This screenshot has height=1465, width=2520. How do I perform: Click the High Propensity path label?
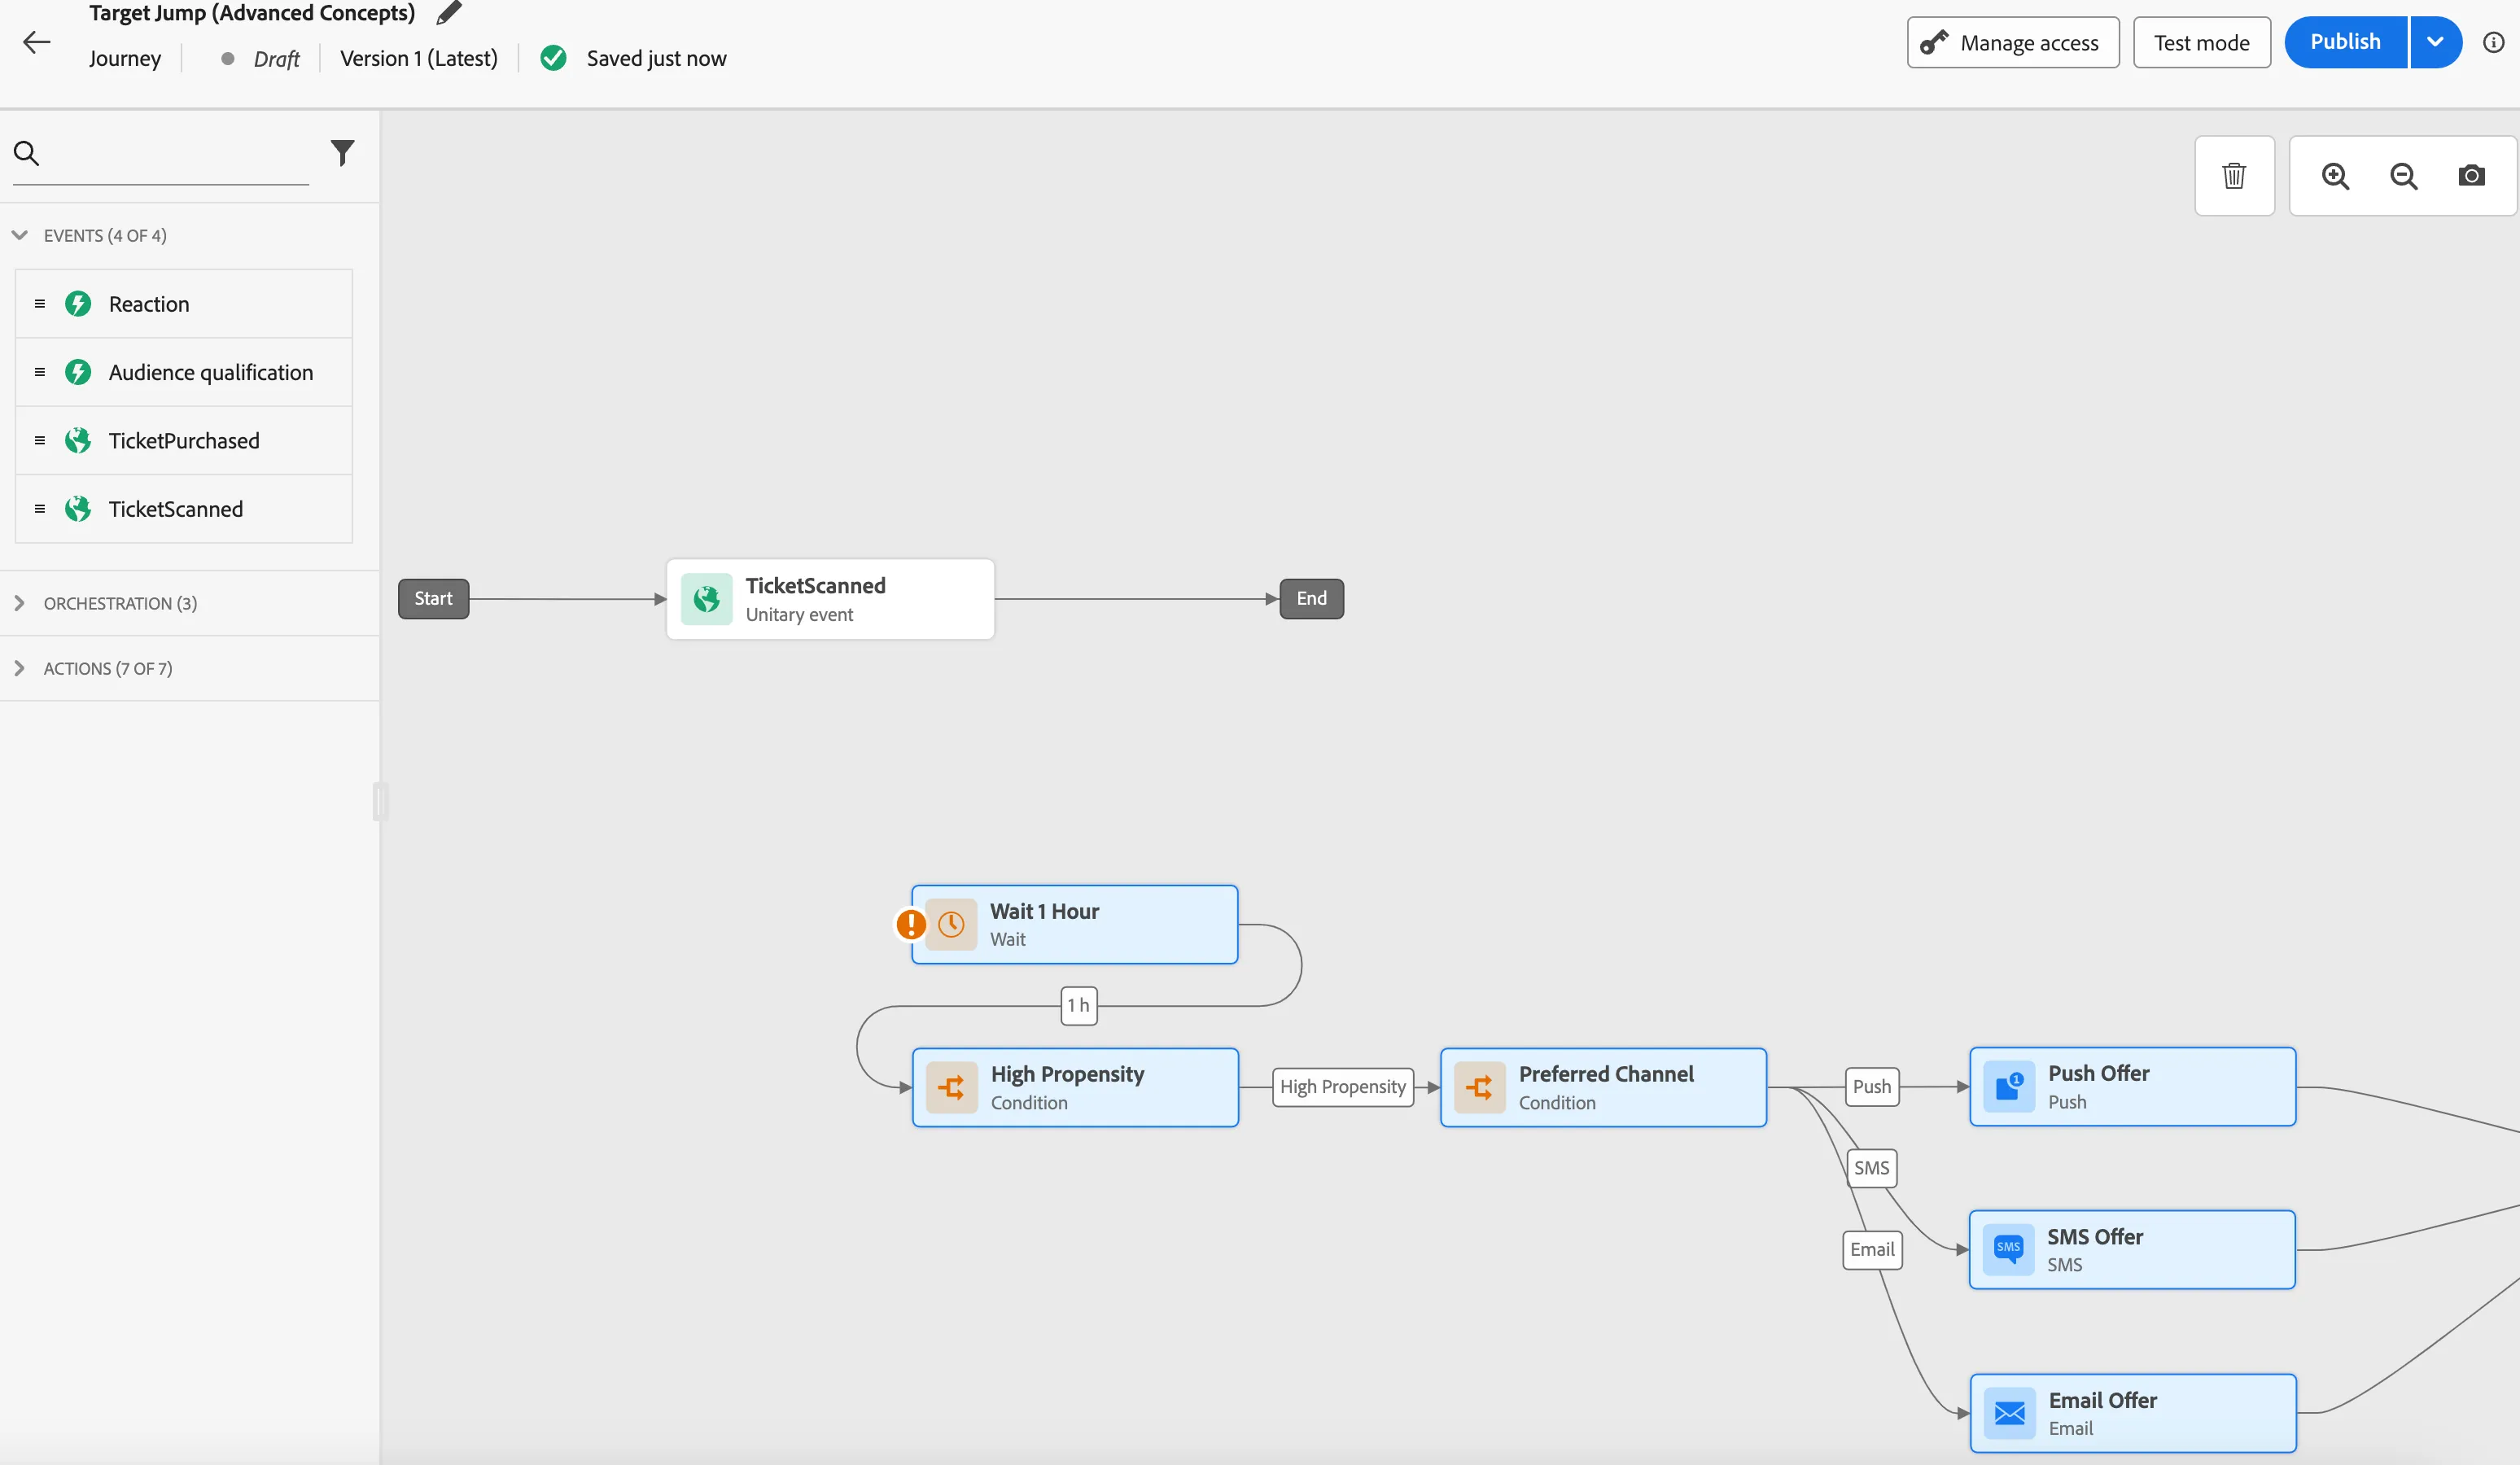tap(1342, 1087)
